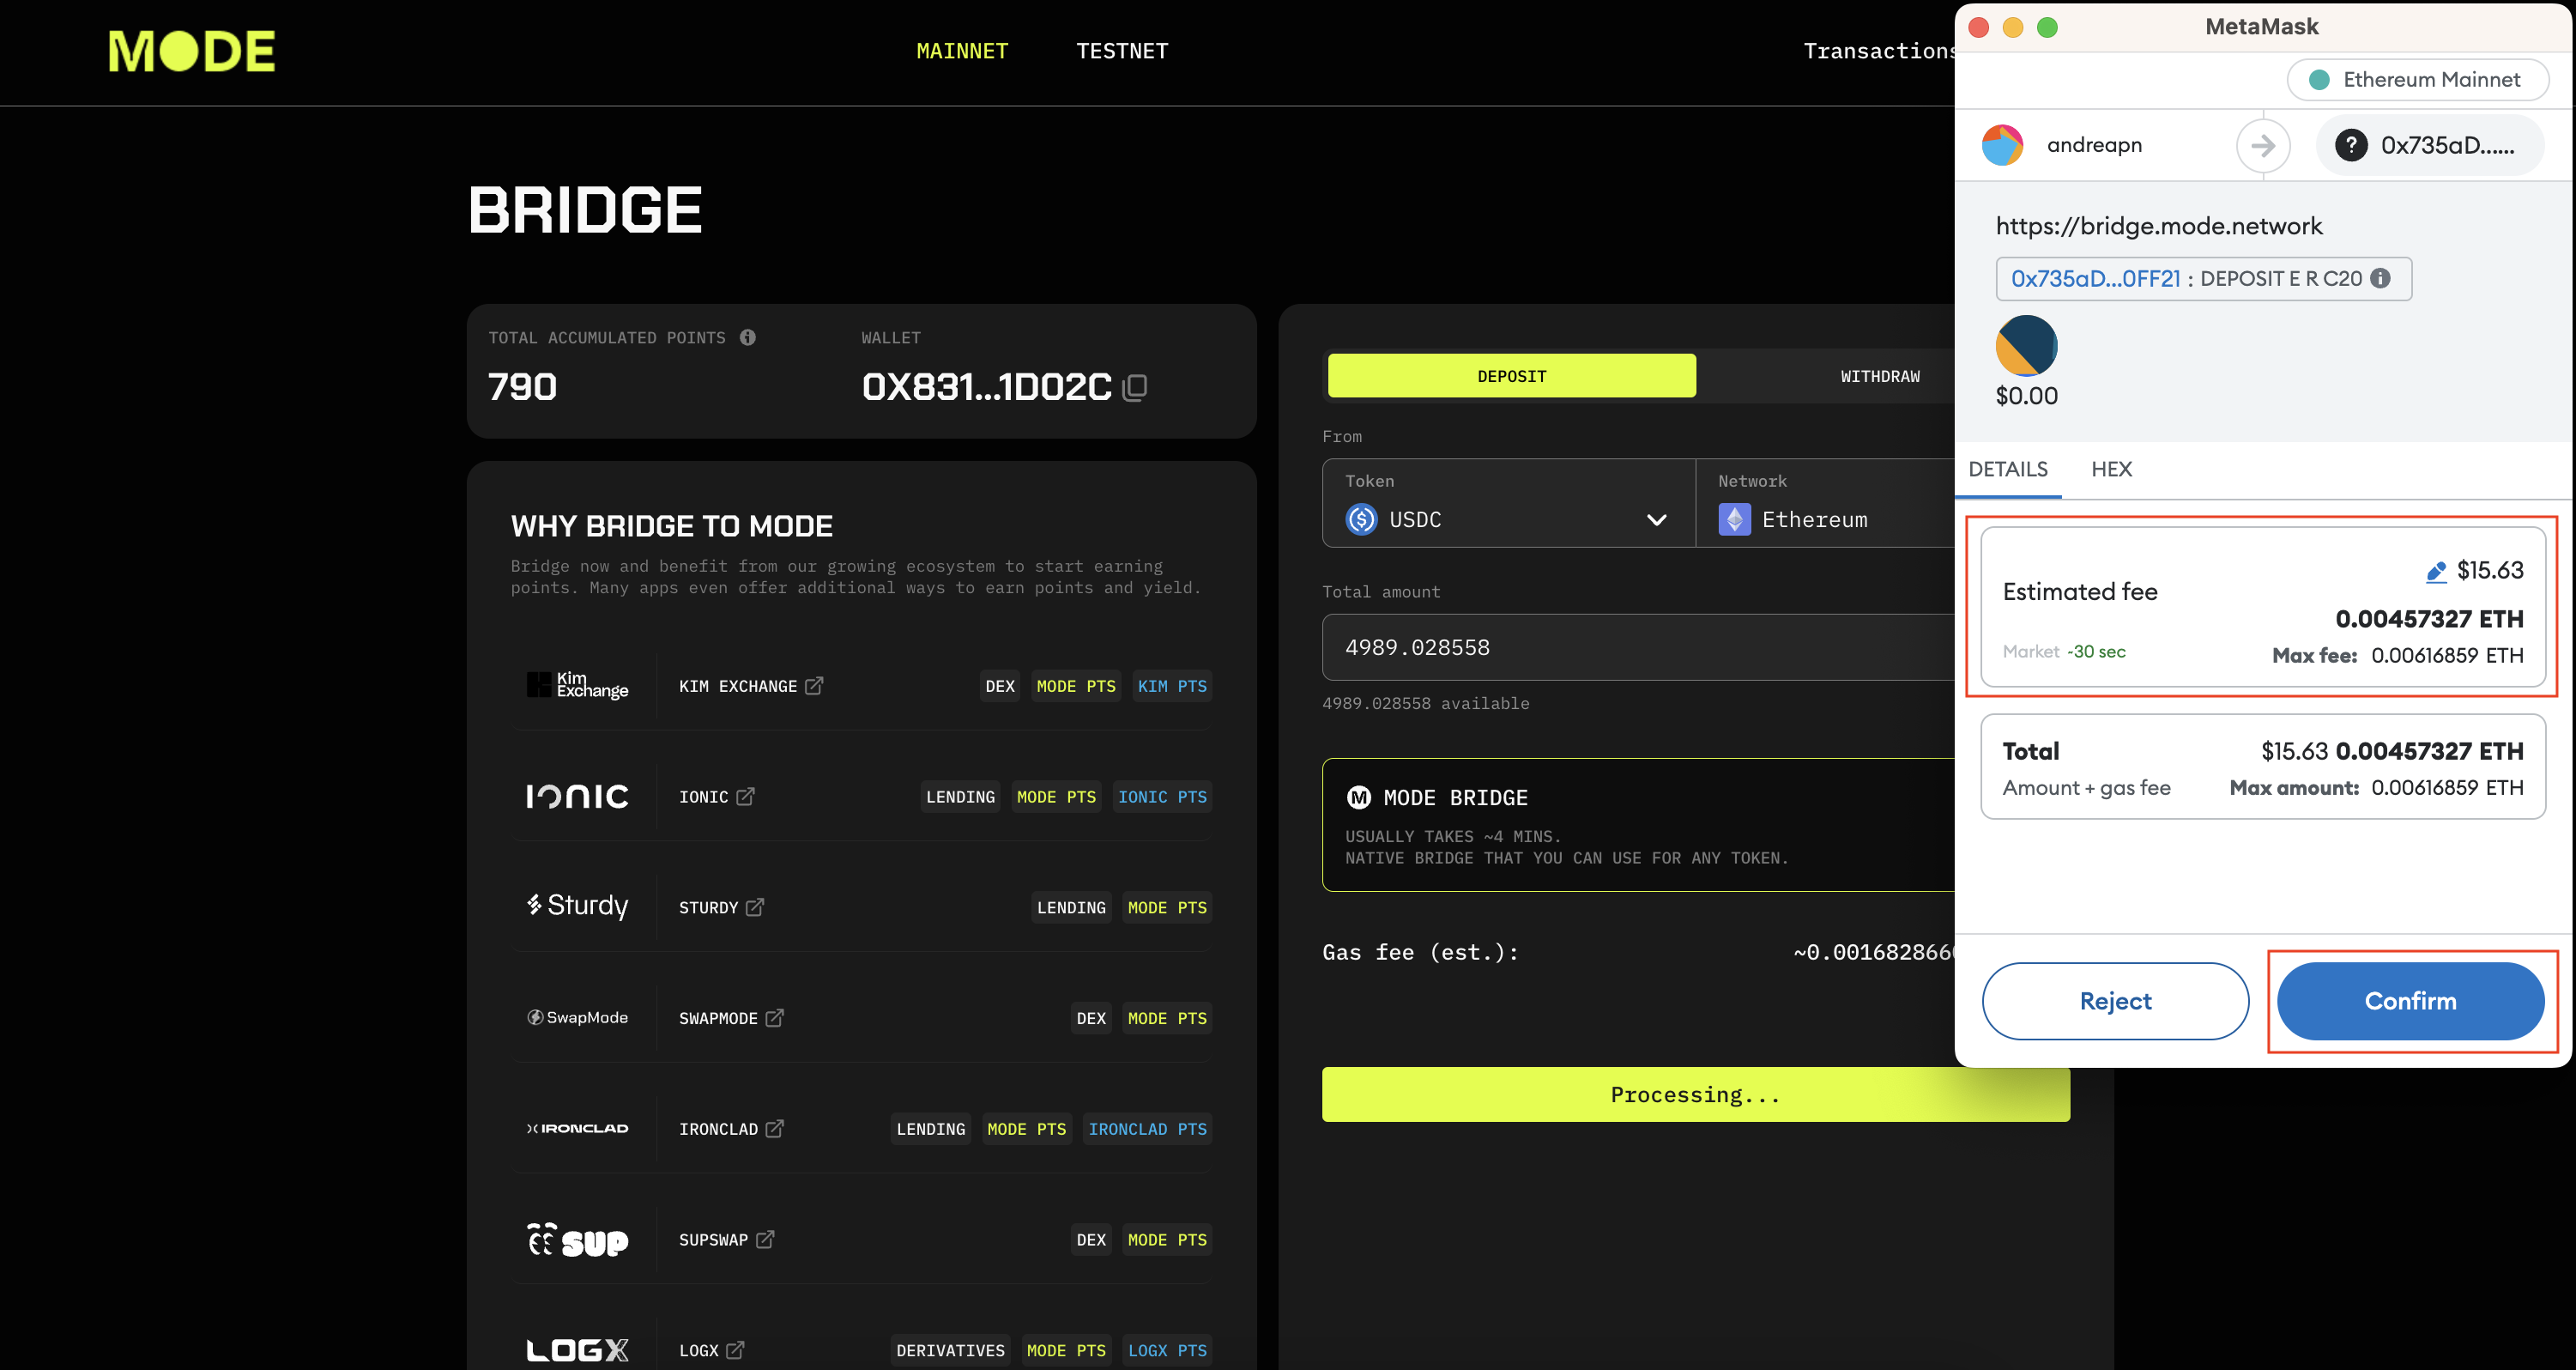
Task: Click the SupSwap row DEX tag
Action: [1091, 1240]
